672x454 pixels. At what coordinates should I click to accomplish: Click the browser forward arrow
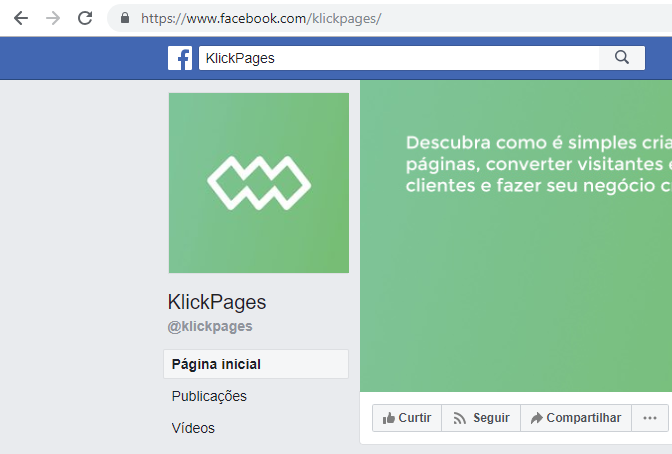tap(53, 18)
